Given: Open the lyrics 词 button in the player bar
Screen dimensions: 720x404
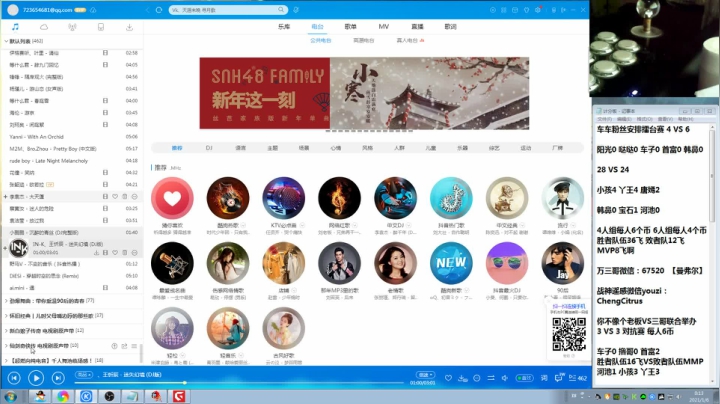Looking at the screenshot, I should [544, 378].
